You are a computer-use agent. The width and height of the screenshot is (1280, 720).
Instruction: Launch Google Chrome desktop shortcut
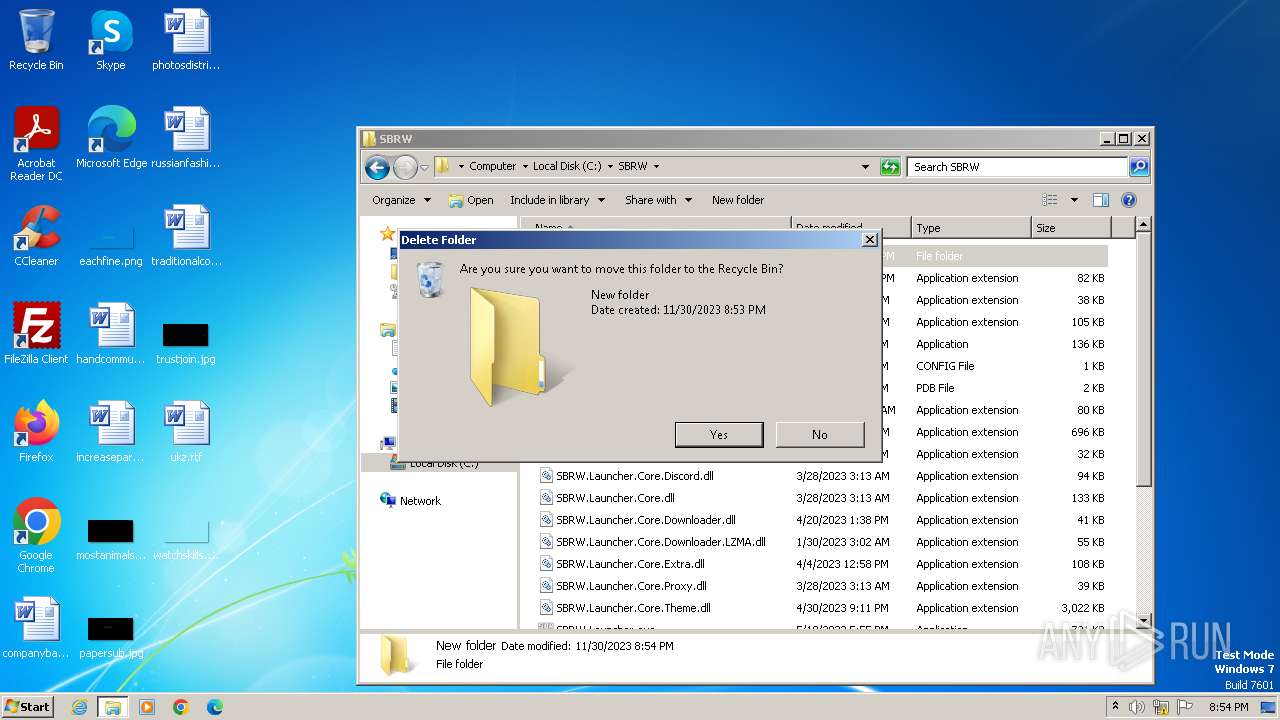click(x=36, y=537)
